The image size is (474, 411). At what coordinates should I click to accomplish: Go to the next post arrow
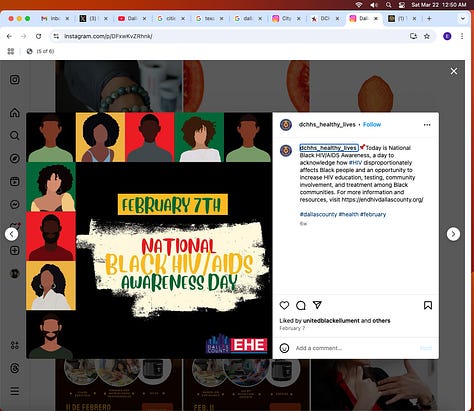[453, 234]
